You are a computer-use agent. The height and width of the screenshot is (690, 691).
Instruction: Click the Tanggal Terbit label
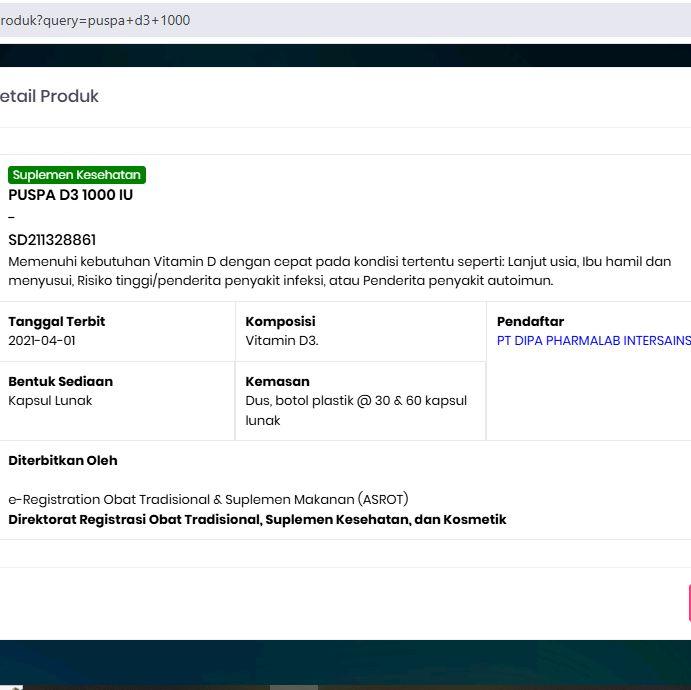pyautogui.click(x=57, y=321)
